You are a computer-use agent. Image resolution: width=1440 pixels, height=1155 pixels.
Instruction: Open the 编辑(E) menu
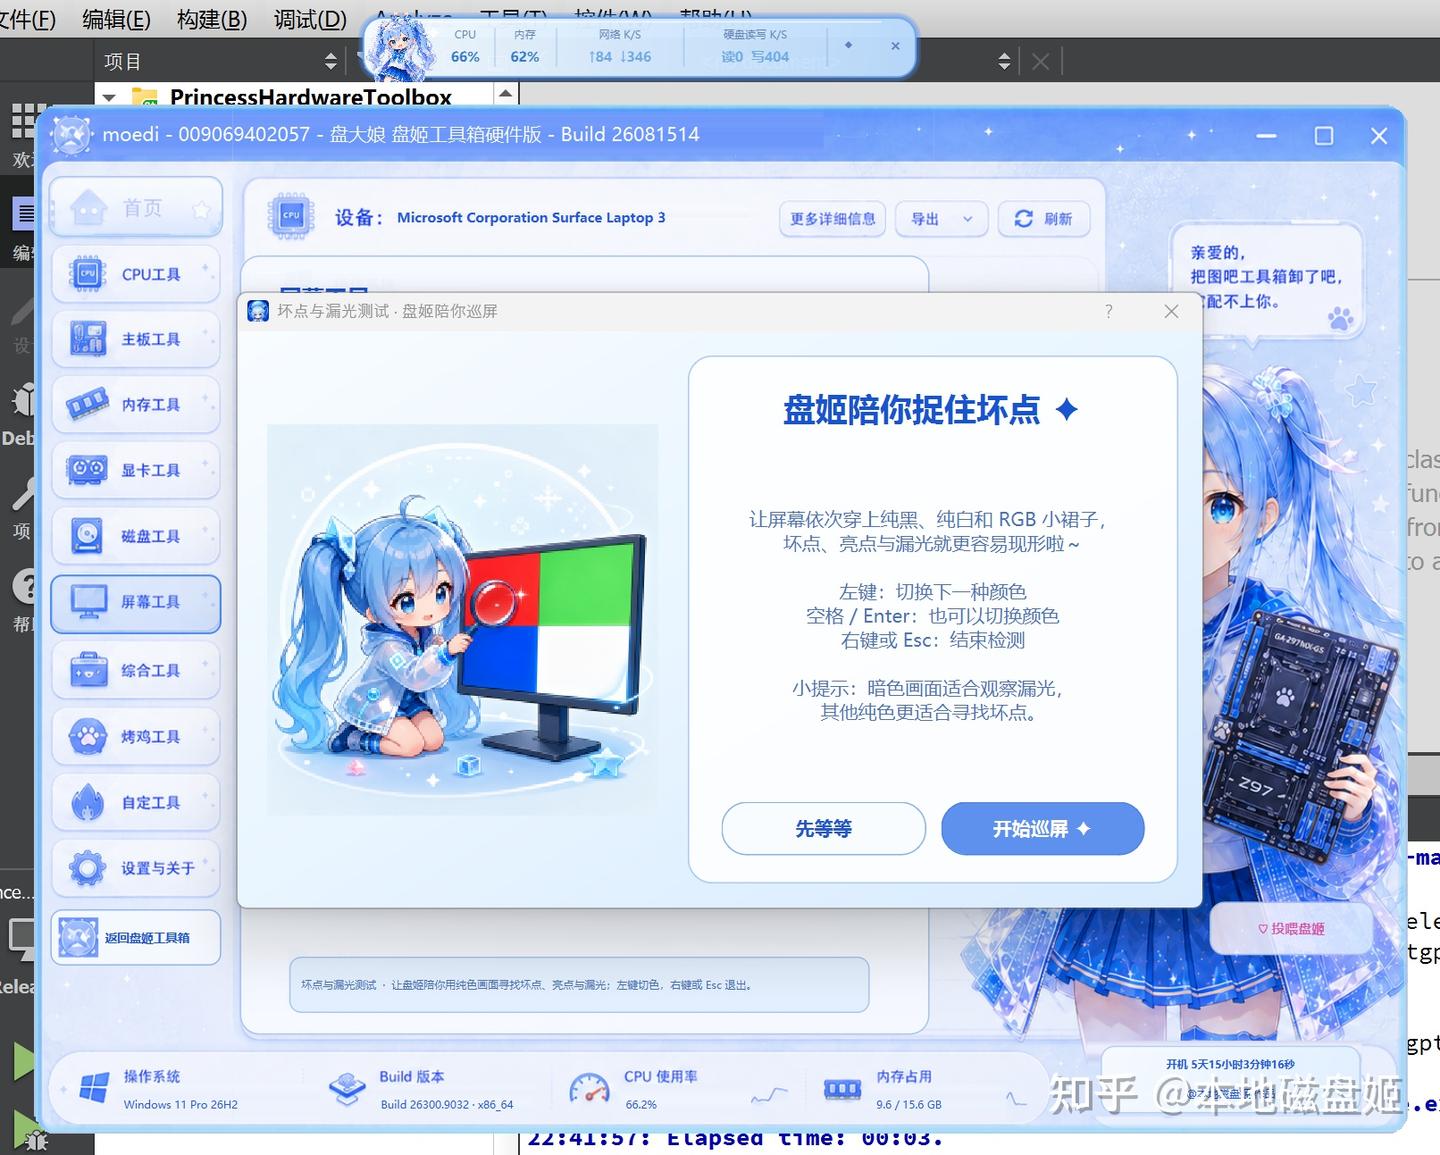tap(116, 19)
